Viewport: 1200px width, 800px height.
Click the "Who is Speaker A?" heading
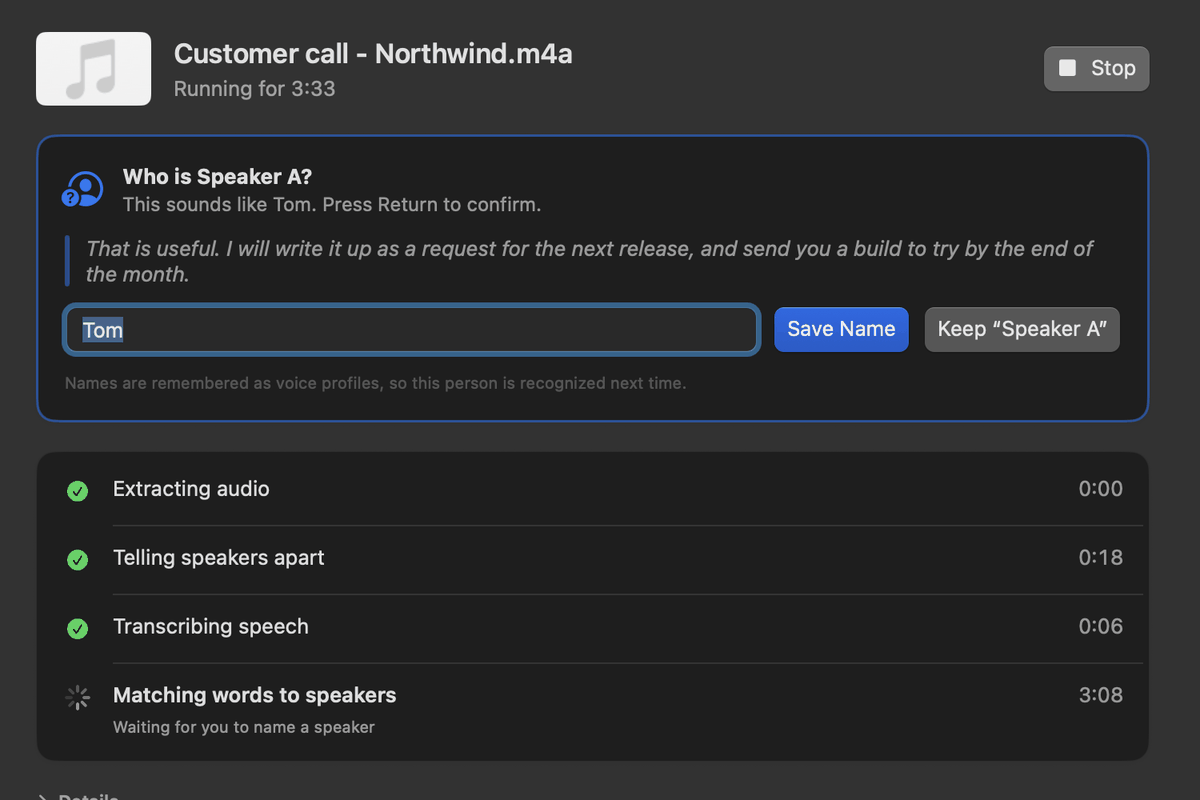(218, 177)
